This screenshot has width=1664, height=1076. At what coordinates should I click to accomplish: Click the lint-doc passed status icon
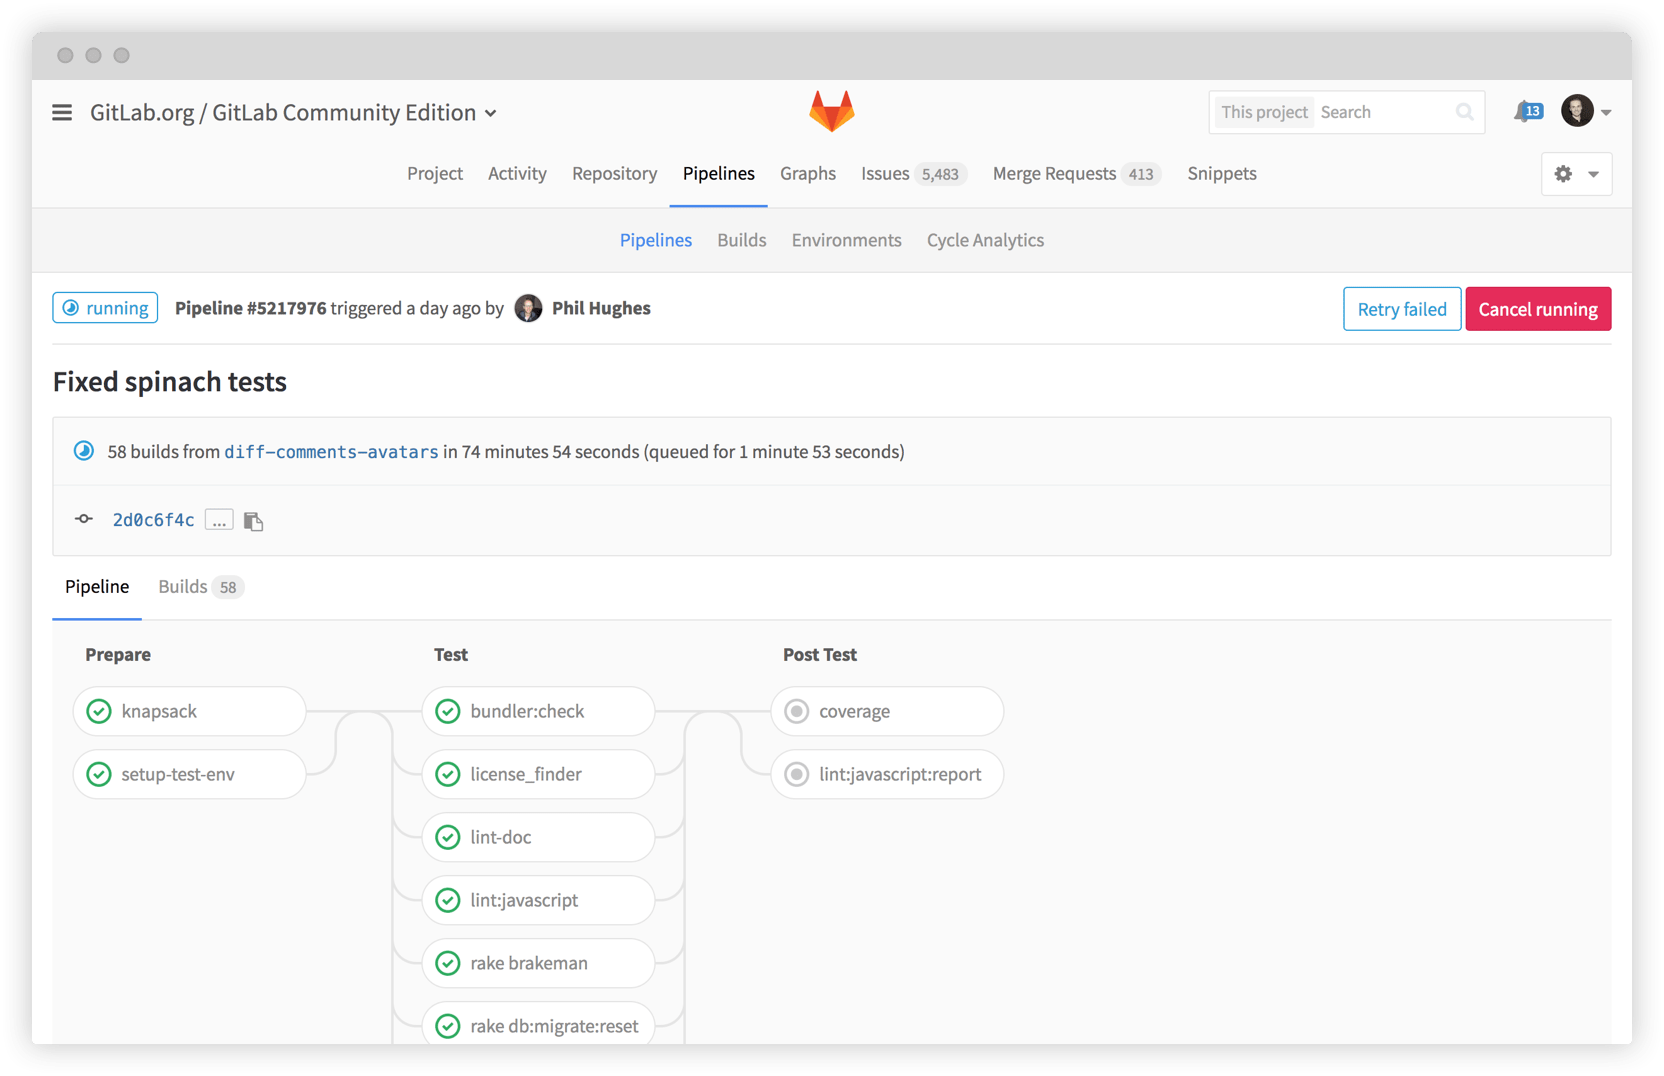click(x=448, y=837)
